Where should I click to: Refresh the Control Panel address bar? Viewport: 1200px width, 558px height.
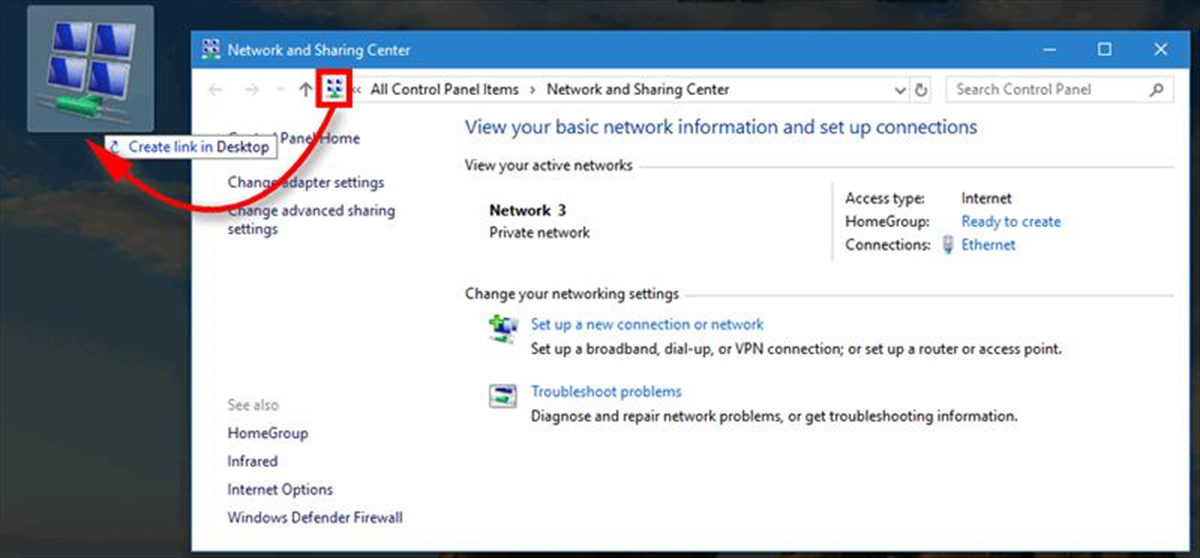tap(922, 89)
